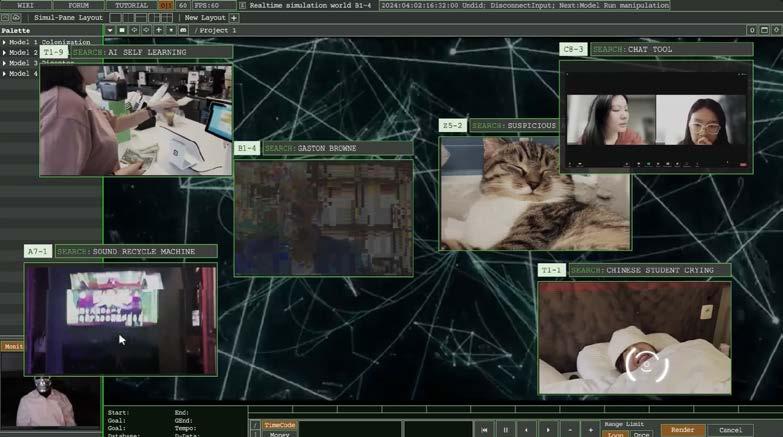Click the 60 value box
783x437 pixels.
coord(183,5)
